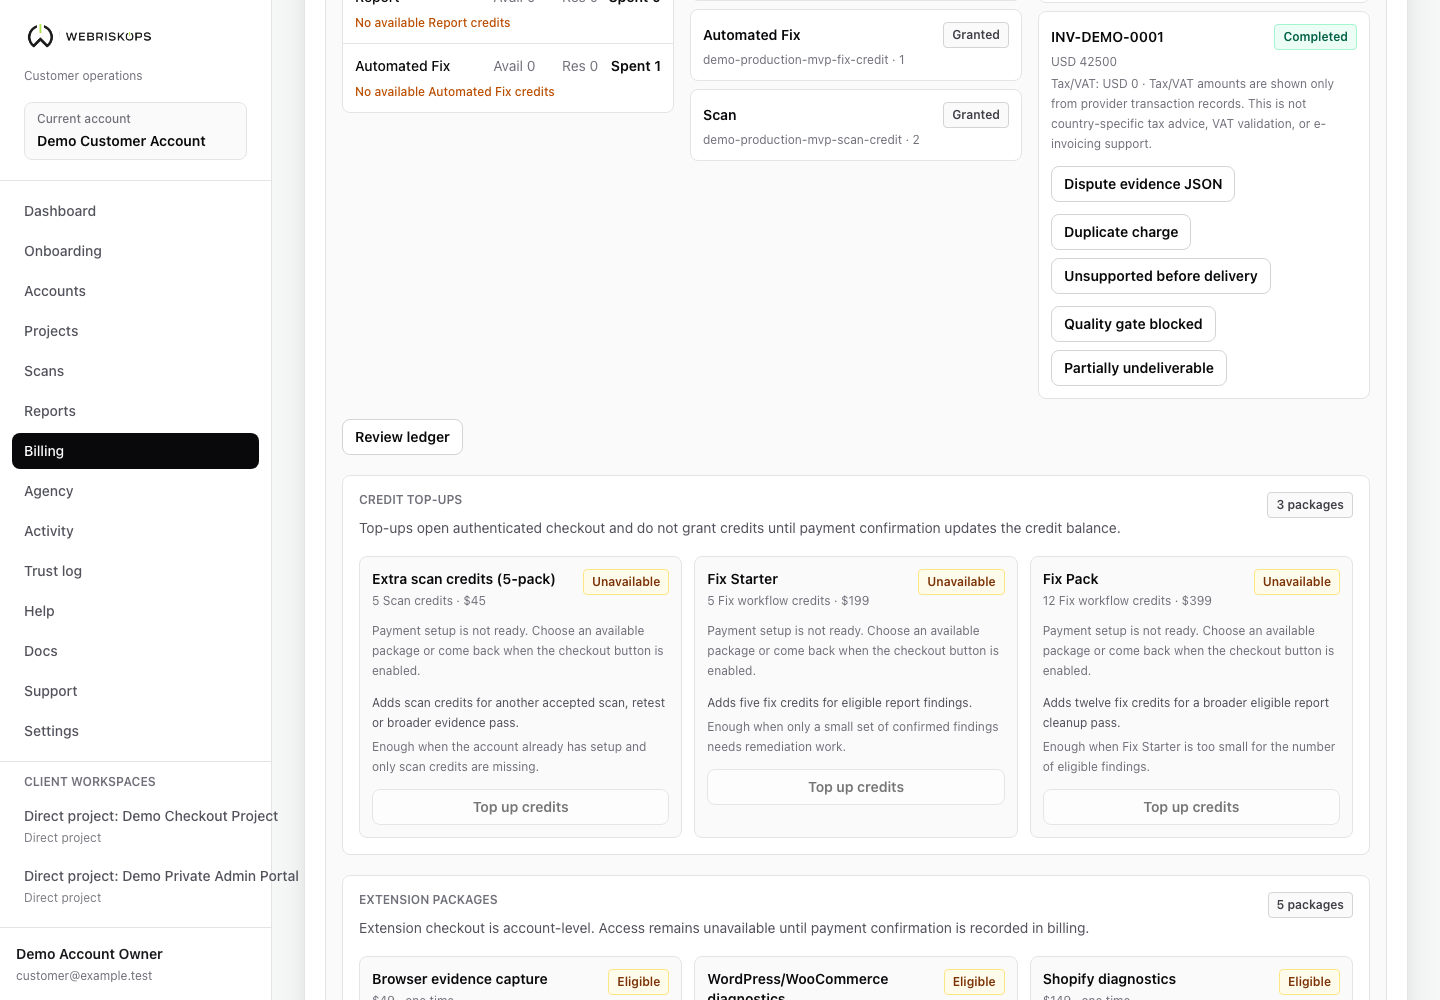
Task: Click demo-production-mvp-scan-credit · 2 text
Action: pyautogui.click(x=811, y=140)
